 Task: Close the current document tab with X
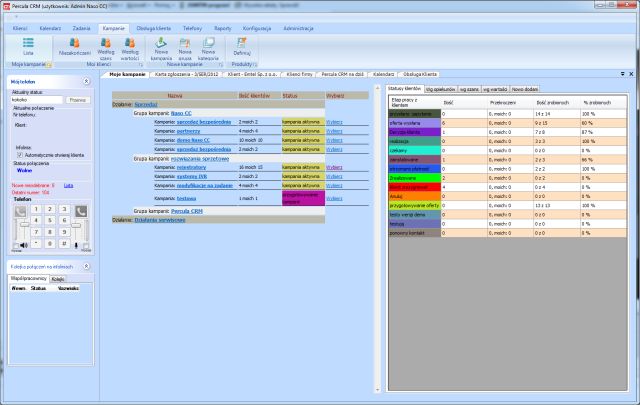point(631,74)
